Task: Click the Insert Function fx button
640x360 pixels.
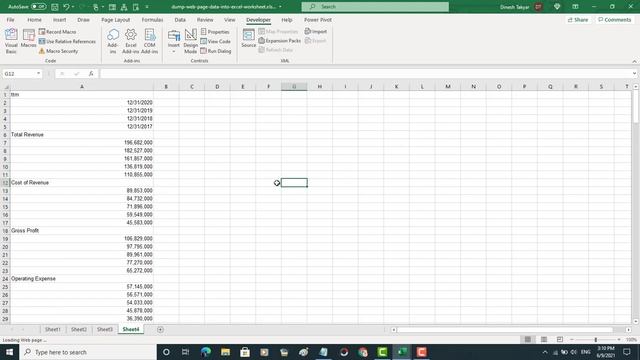Action: [x=91, y=73]
